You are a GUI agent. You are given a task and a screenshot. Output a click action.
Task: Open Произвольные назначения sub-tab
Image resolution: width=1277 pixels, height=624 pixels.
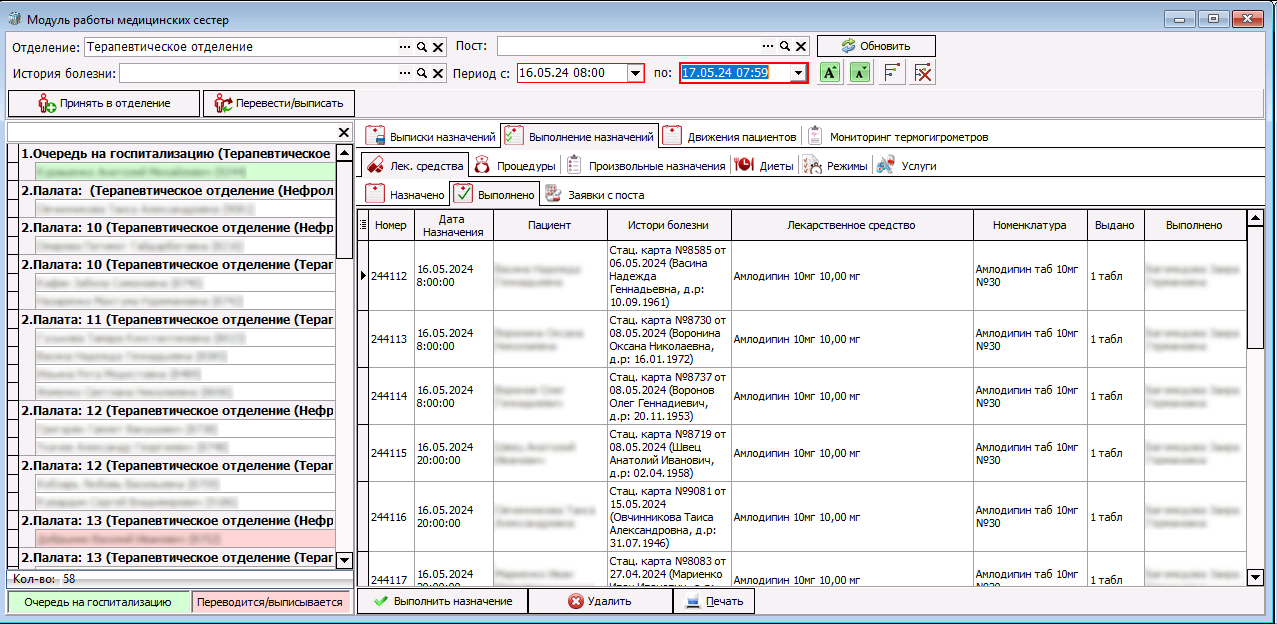tap(646, 165)
